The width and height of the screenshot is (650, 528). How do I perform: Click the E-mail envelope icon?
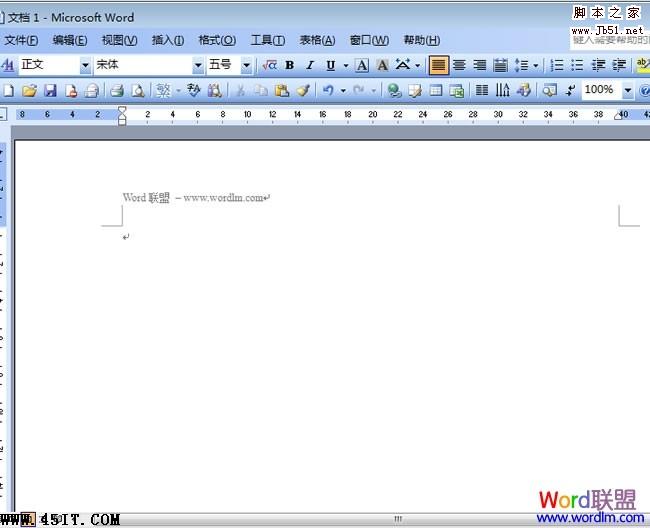point(92,90)
